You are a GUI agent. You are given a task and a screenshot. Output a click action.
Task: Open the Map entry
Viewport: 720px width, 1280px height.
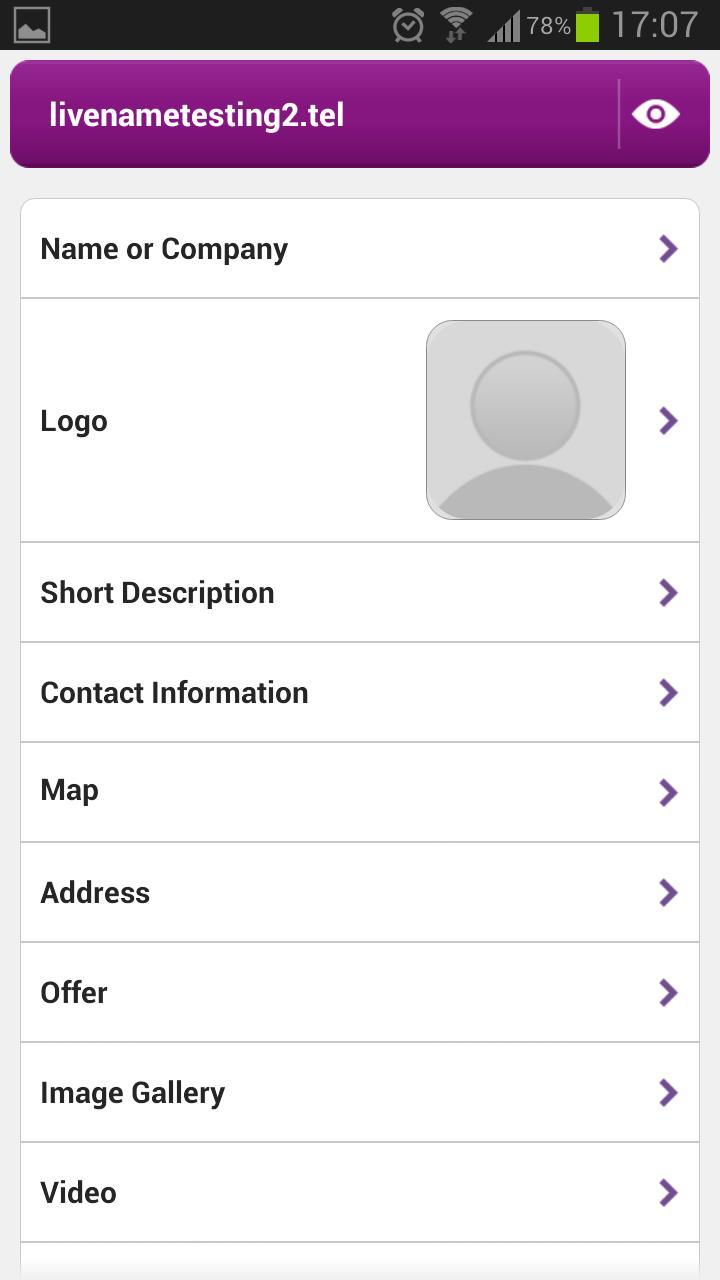tap(70, 791)
